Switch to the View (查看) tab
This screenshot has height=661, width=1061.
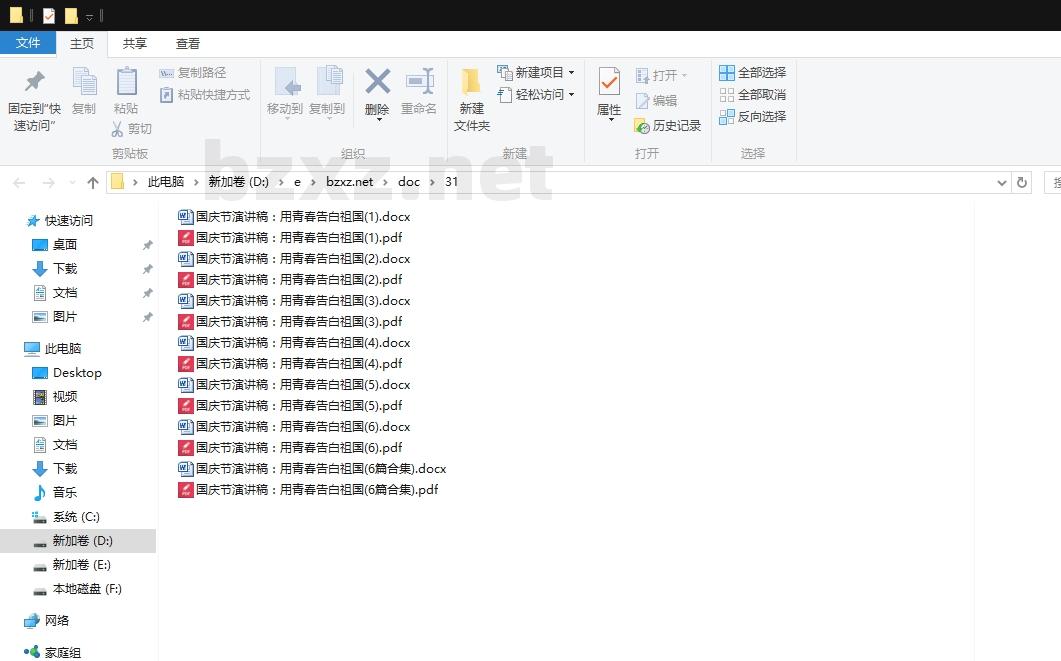pos(188,43)
